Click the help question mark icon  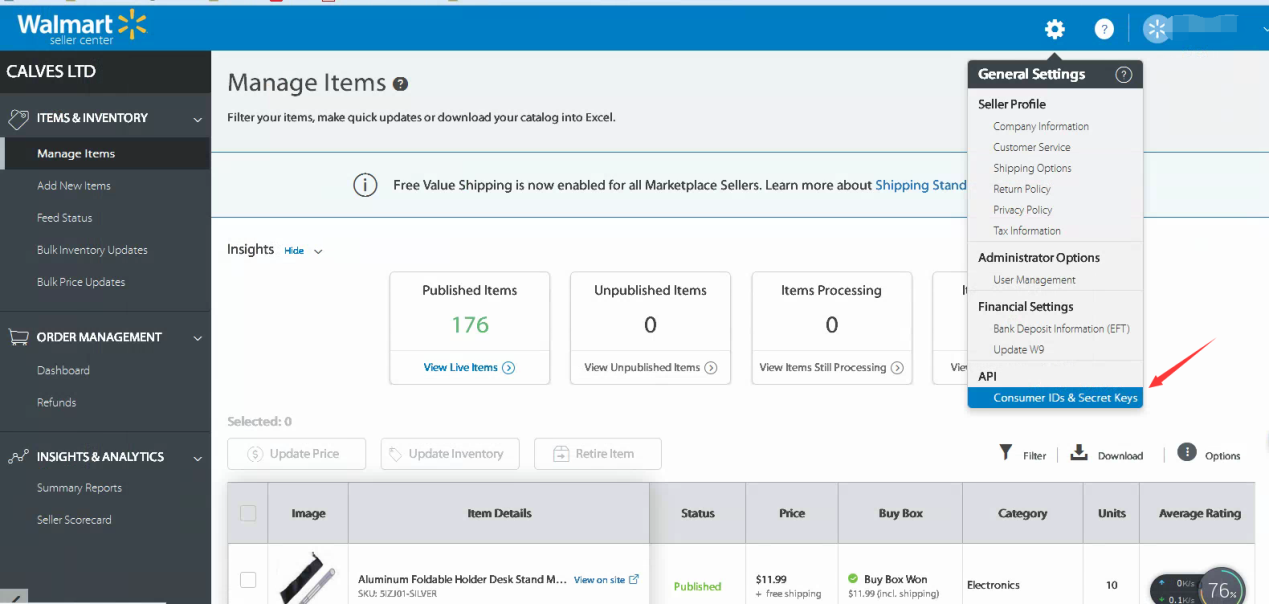pos(1103,29)
